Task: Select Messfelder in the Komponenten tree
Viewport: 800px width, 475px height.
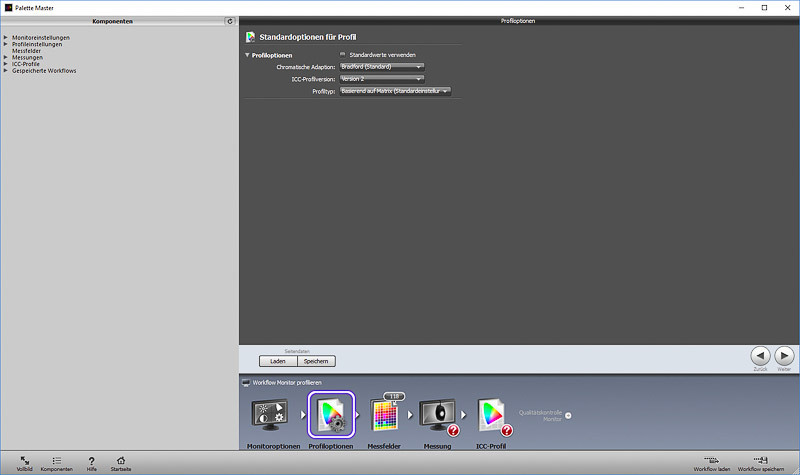Action: pos(26,51)
